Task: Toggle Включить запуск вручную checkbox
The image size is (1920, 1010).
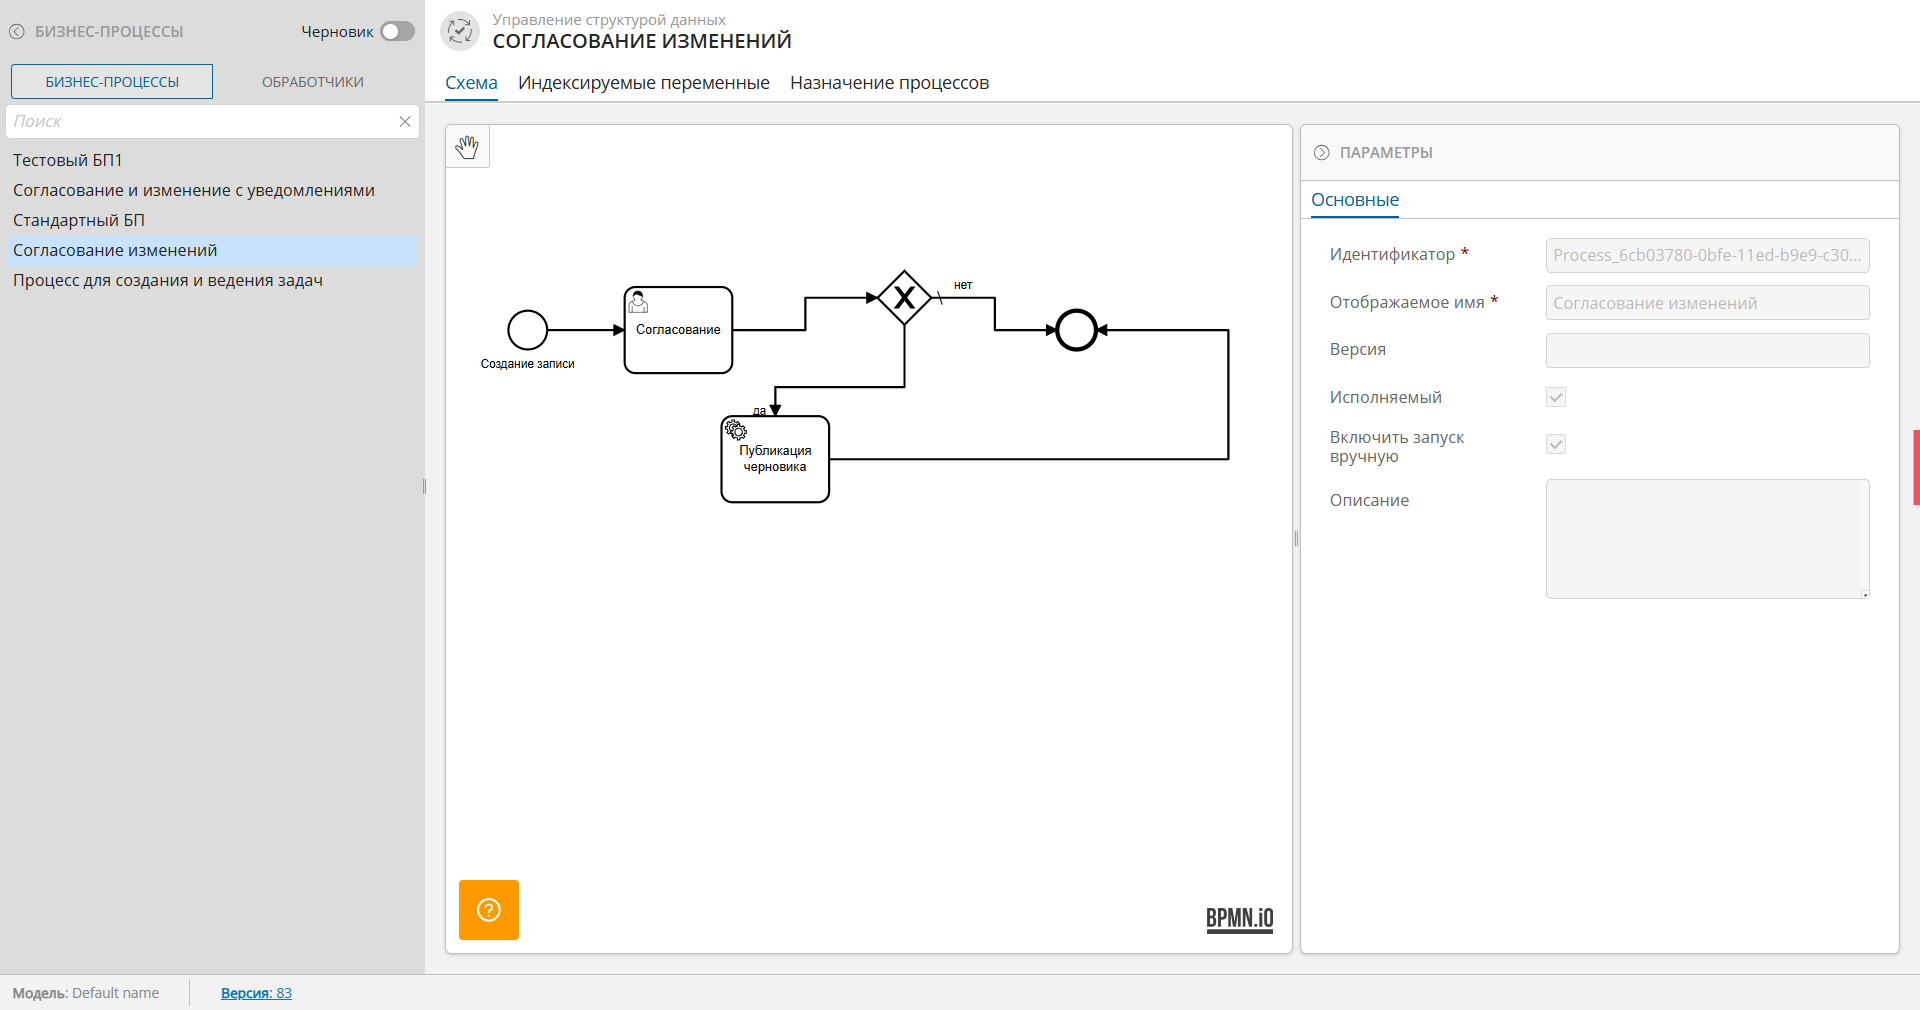Action: pyautogui.click(x=1556, y=444)
